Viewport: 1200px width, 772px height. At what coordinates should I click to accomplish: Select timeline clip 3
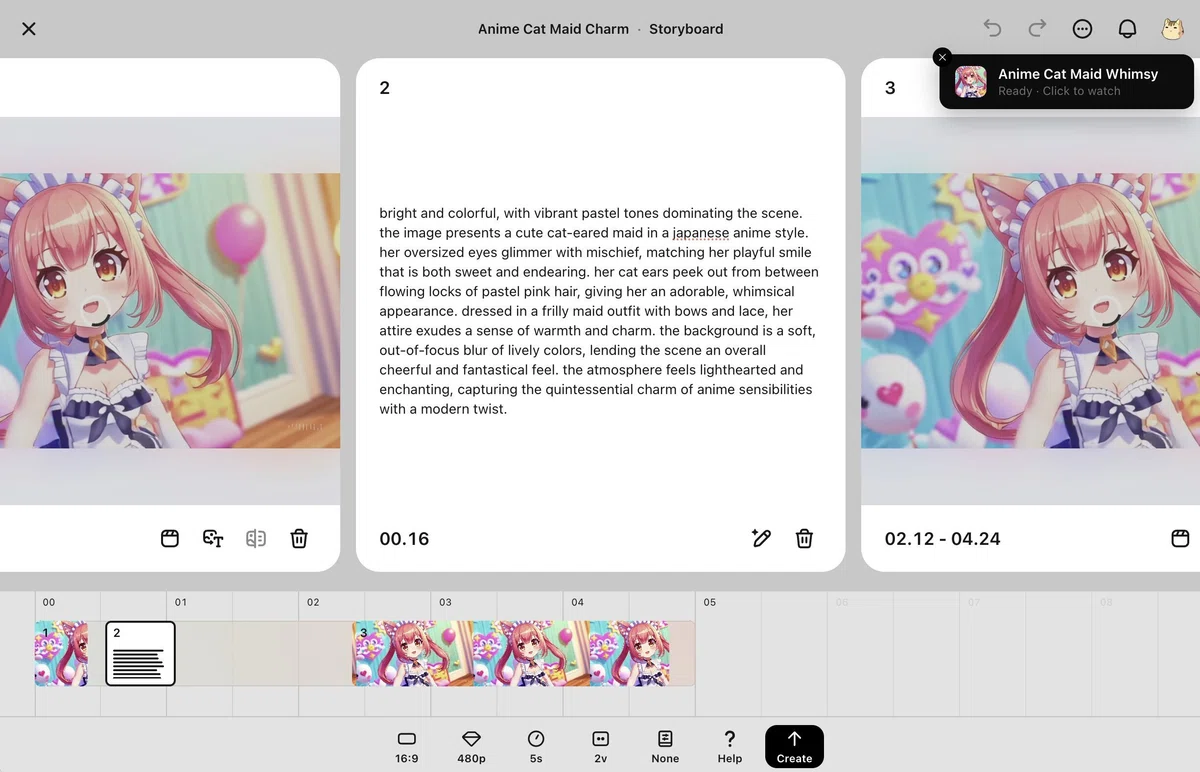pos(523,654)
